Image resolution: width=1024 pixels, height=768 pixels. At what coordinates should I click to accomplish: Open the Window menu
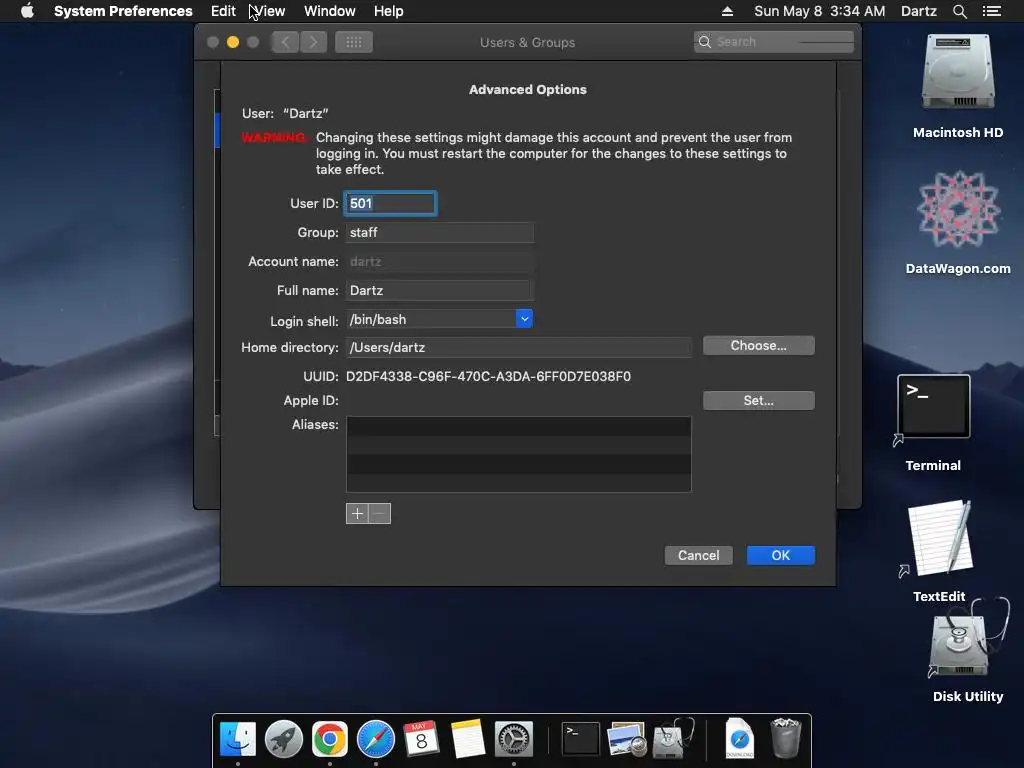coord(330,11)
